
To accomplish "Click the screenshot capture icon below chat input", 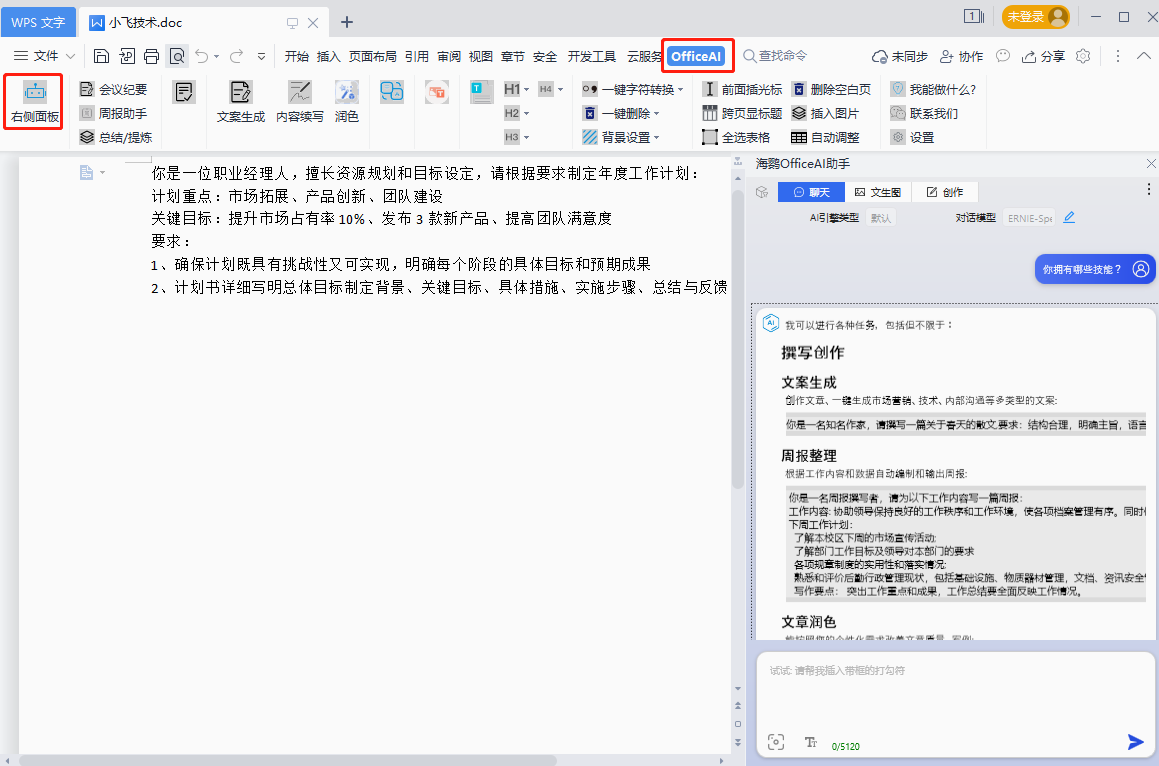I will 775,741.
